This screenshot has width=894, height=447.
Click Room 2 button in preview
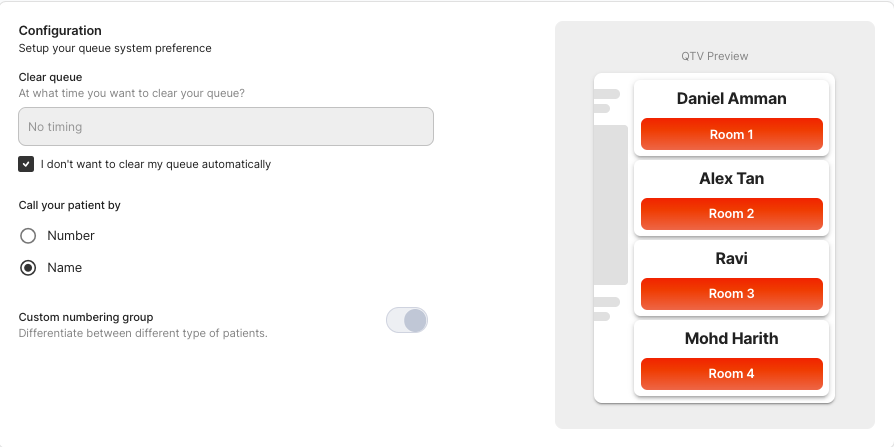coord(732,214)
